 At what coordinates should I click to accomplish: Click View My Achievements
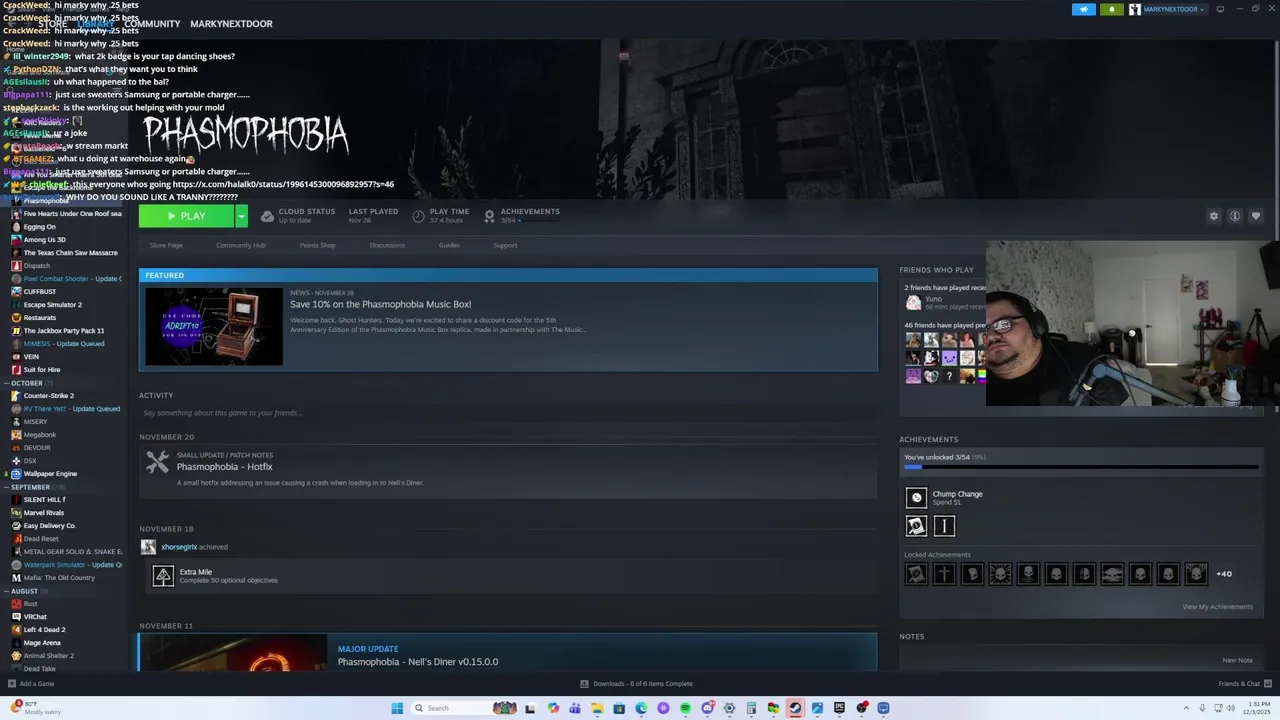tap(1217, 607)
